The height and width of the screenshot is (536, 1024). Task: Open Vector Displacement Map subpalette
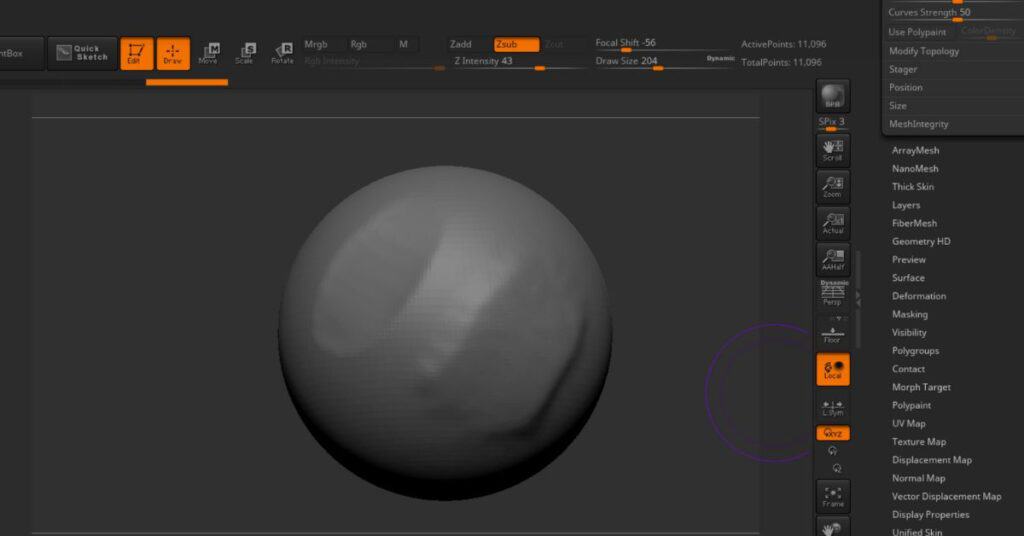point(946,497)
